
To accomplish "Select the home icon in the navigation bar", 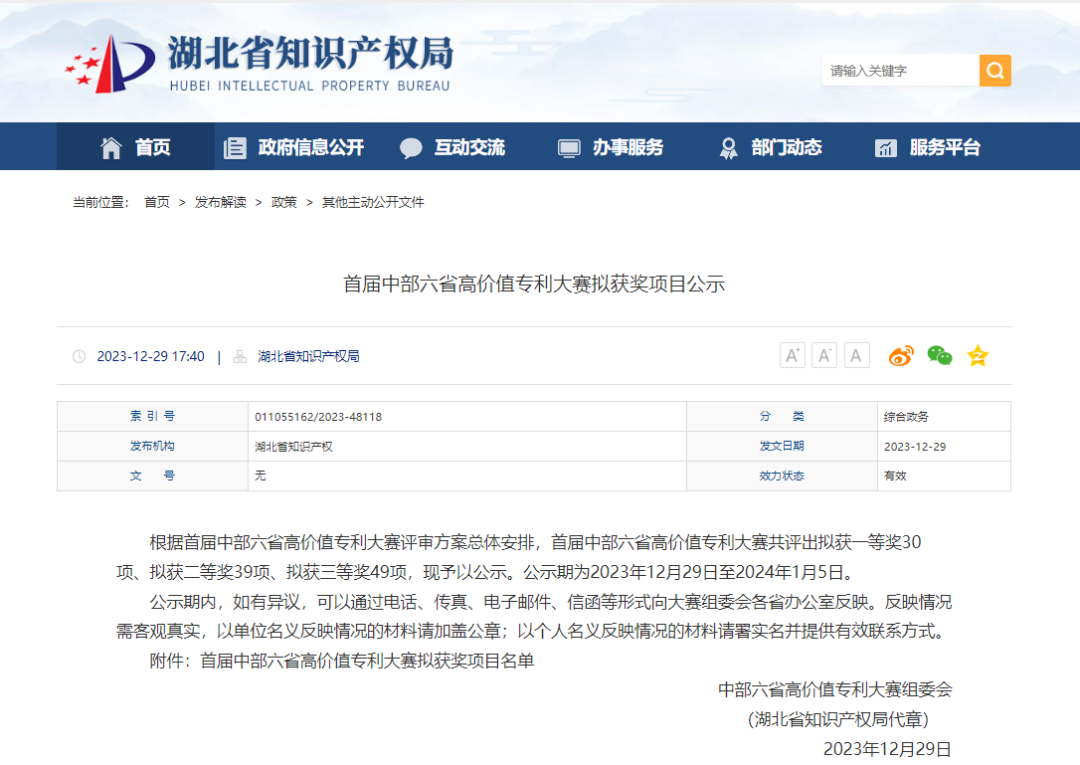I will click(110, 146).
